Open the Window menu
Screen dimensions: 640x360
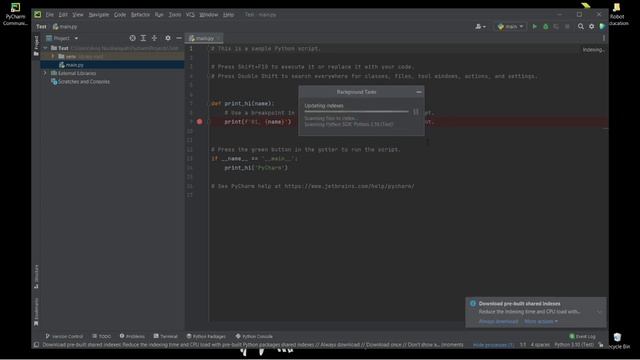pos(209,15)
